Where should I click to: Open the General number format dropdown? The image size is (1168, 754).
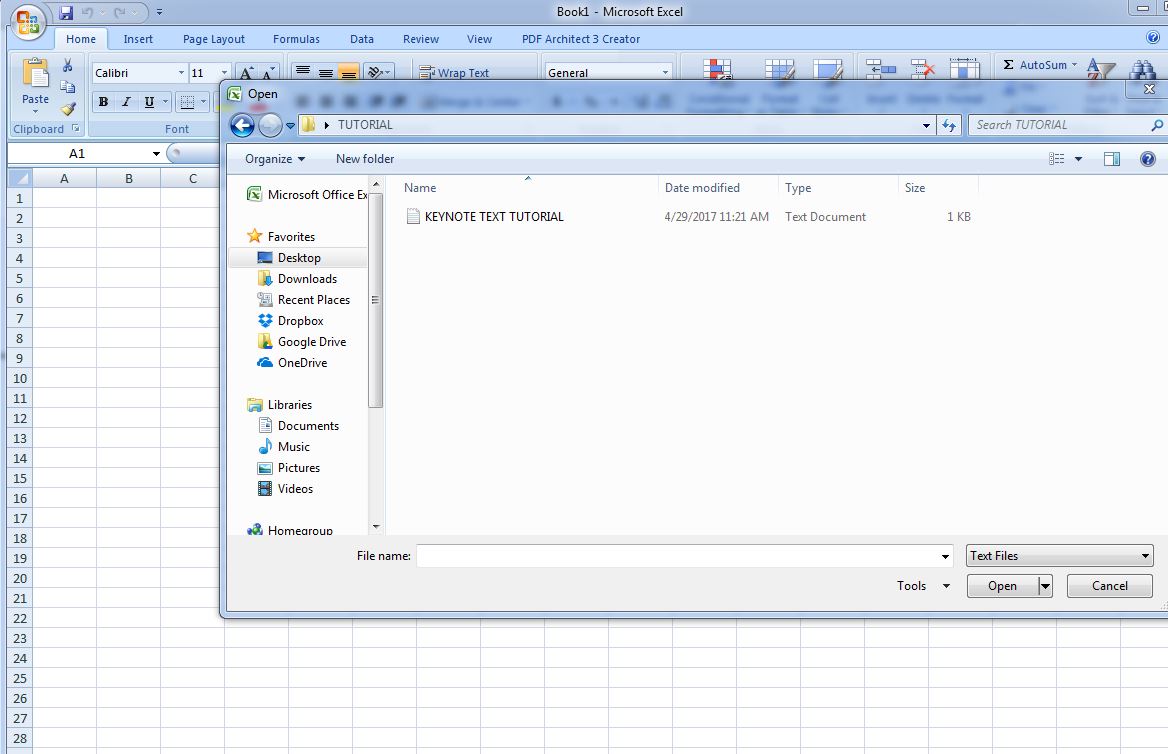point(665,72)
